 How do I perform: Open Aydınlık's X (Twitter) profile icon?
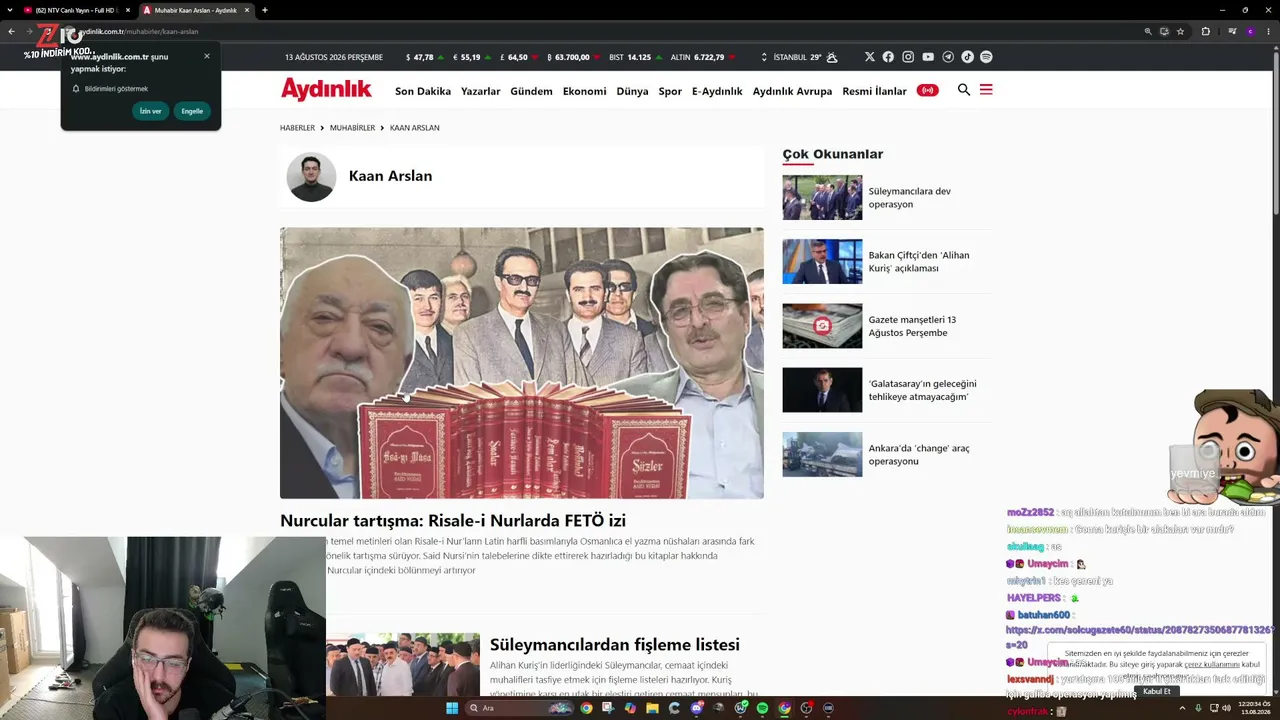pyautogui.click(x=869, y=57)
